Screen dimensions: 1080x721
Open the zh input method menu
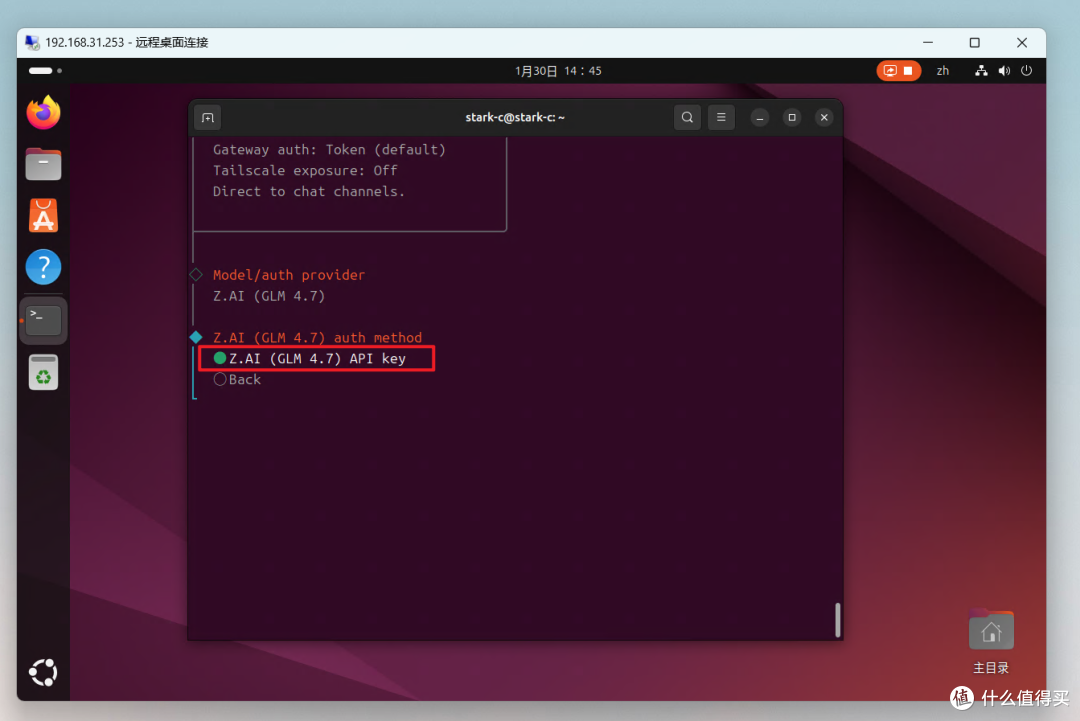(x=942, y=71)
